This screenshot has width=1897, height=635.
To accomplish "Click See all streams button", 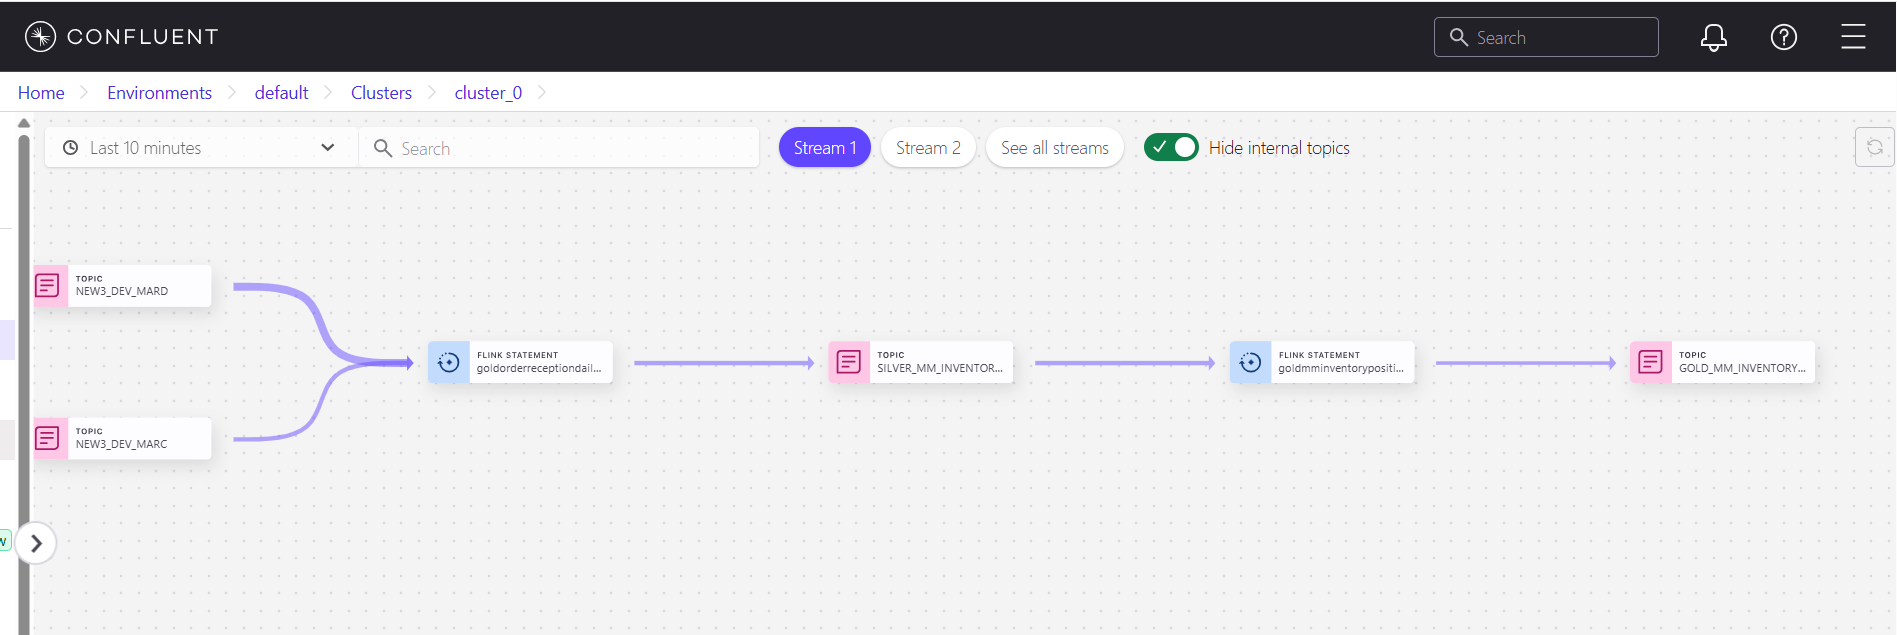I will click(1054, 148).
